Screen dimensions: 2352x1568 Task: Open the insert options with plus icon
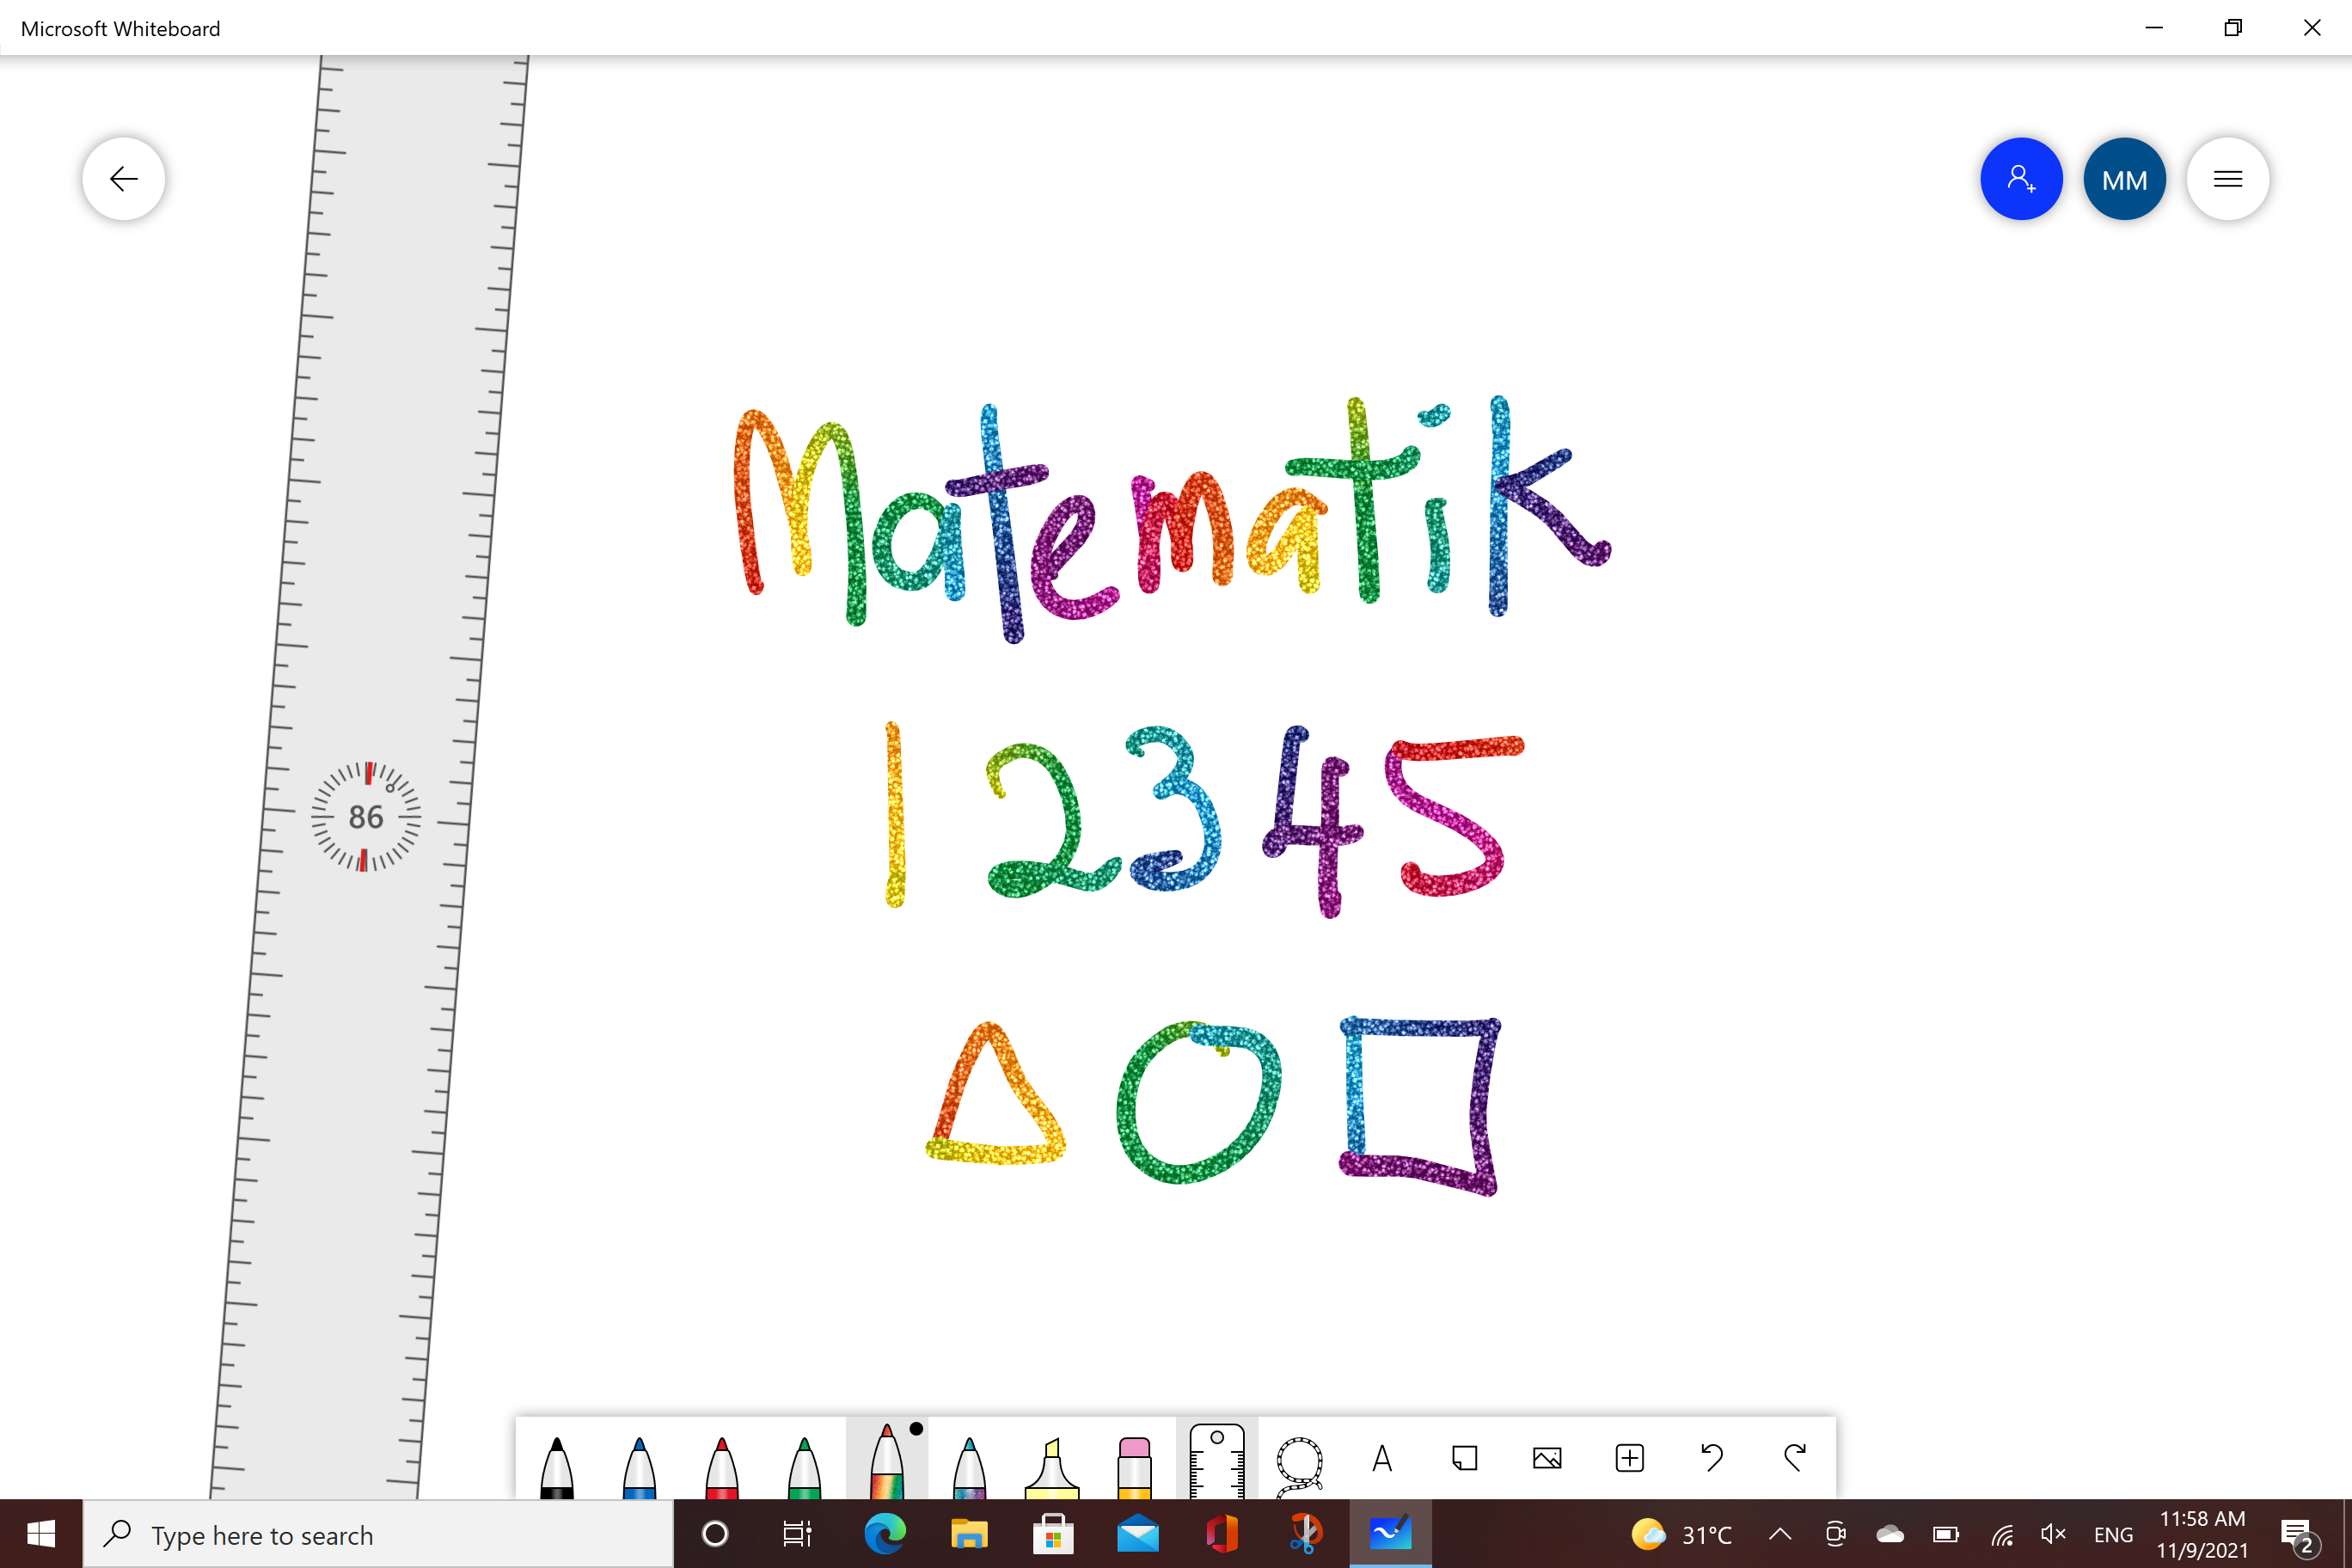click(x=1629, y=1458)
